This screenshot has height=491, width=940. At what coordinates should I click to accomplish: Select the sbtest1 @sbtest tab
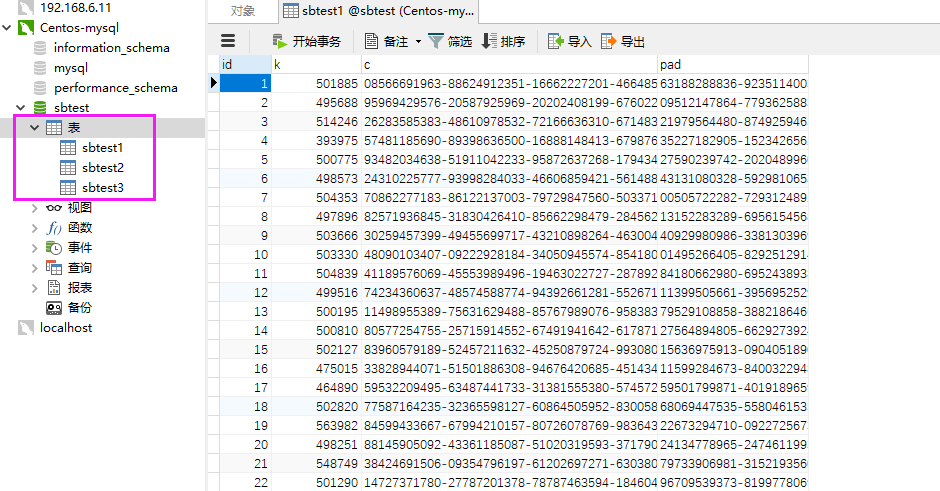click(378, 11)
